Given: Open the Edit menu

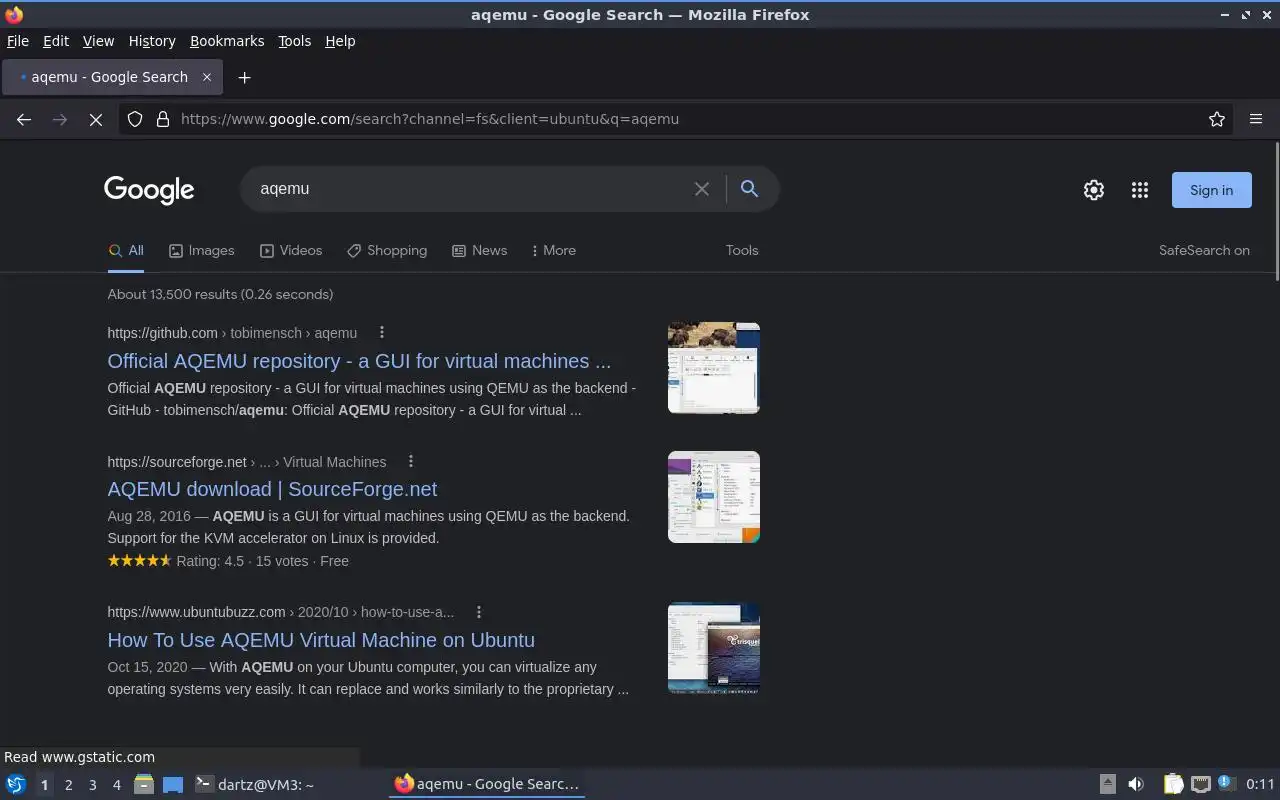Looking at the screenshot, I should coord(56,41).
